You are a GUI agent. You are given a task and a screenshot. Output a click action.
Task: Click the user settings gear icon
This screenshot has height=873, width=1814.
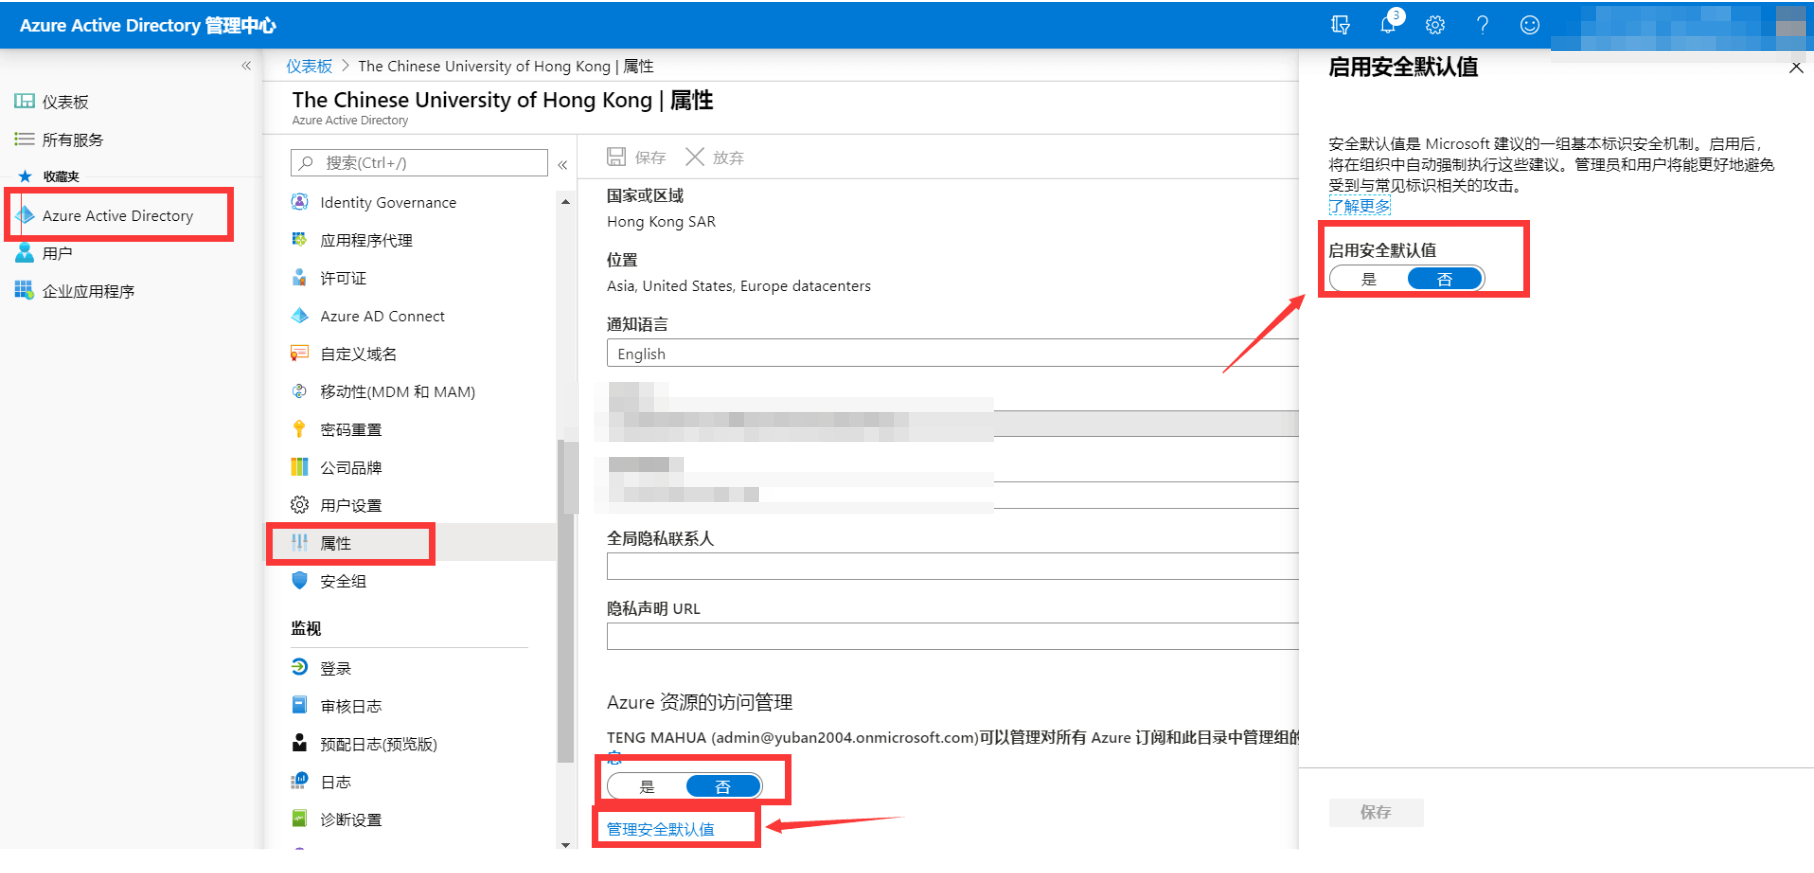point(299,505)
